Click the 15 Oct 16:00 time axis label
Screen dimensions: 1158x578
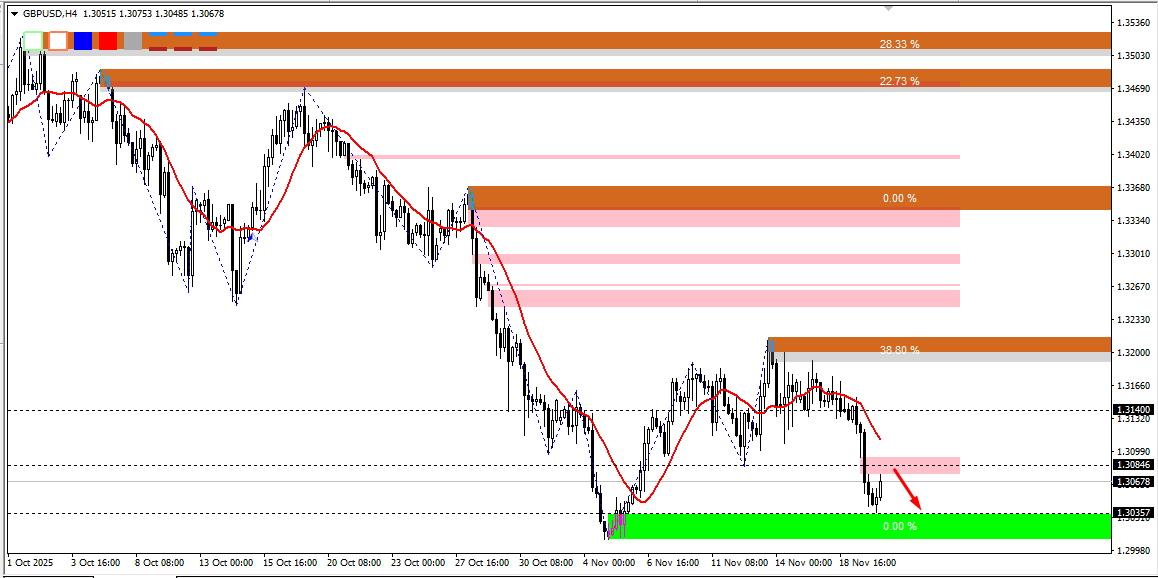click(292, 562)
